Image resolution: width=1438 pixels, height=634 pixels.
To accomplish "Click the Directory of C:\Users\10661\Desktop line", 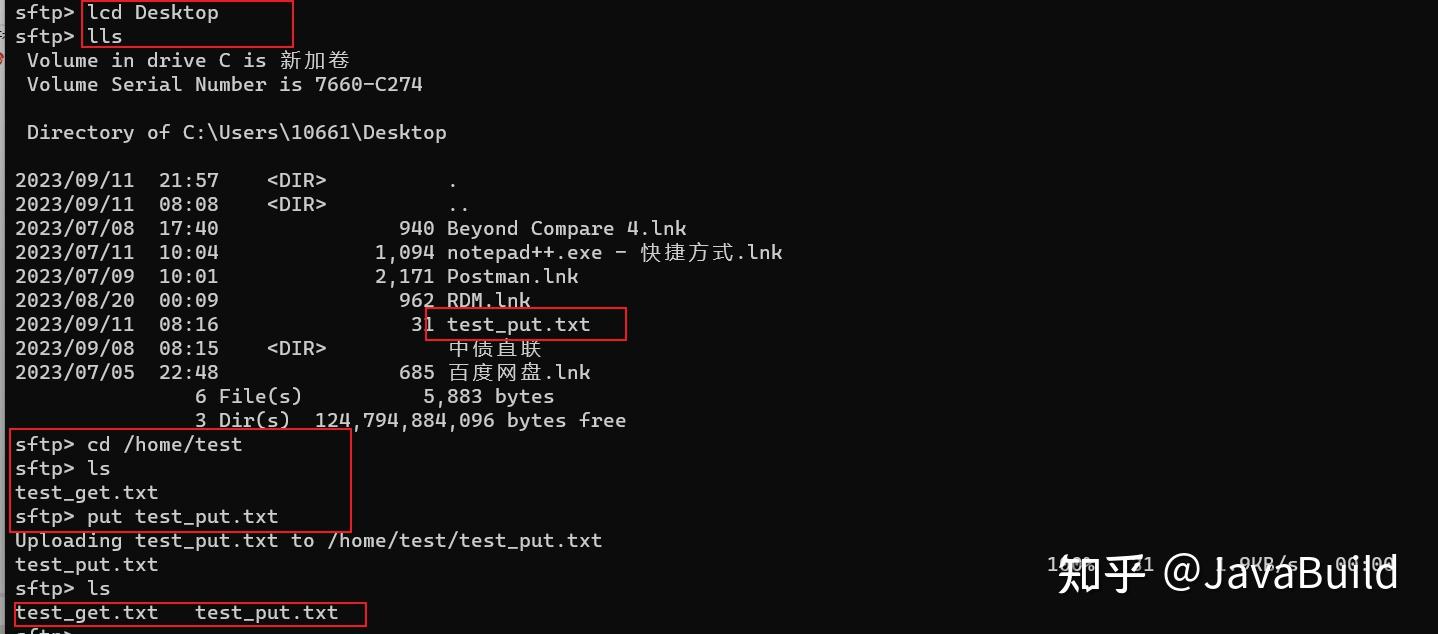I will tap(237, 133).
